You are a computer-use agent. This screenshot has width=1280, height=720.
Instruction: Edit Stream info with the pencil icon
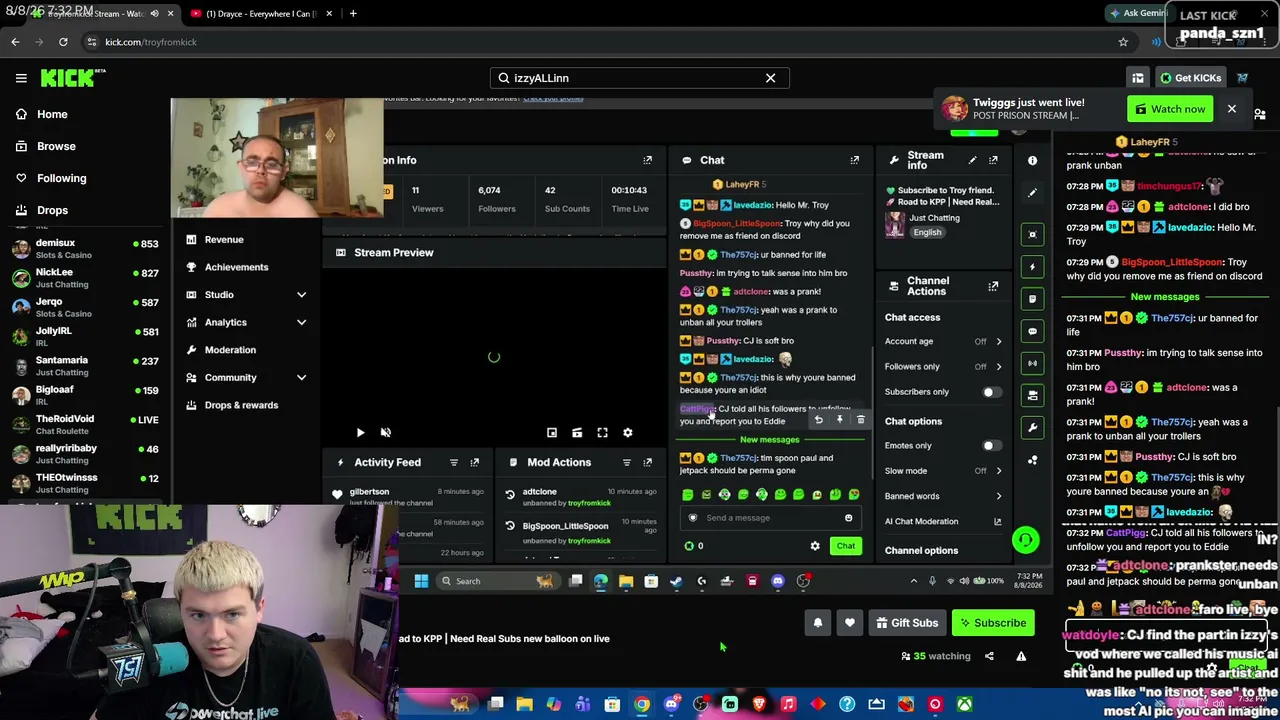[972, 160]
